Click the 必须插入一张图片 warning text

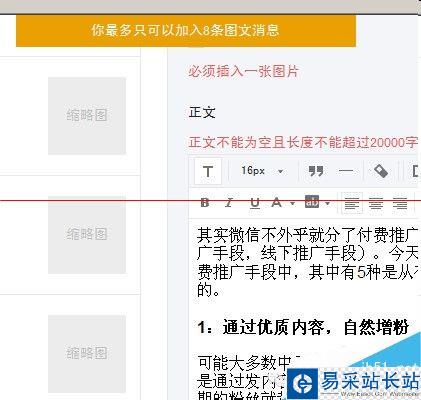(243, 71)
